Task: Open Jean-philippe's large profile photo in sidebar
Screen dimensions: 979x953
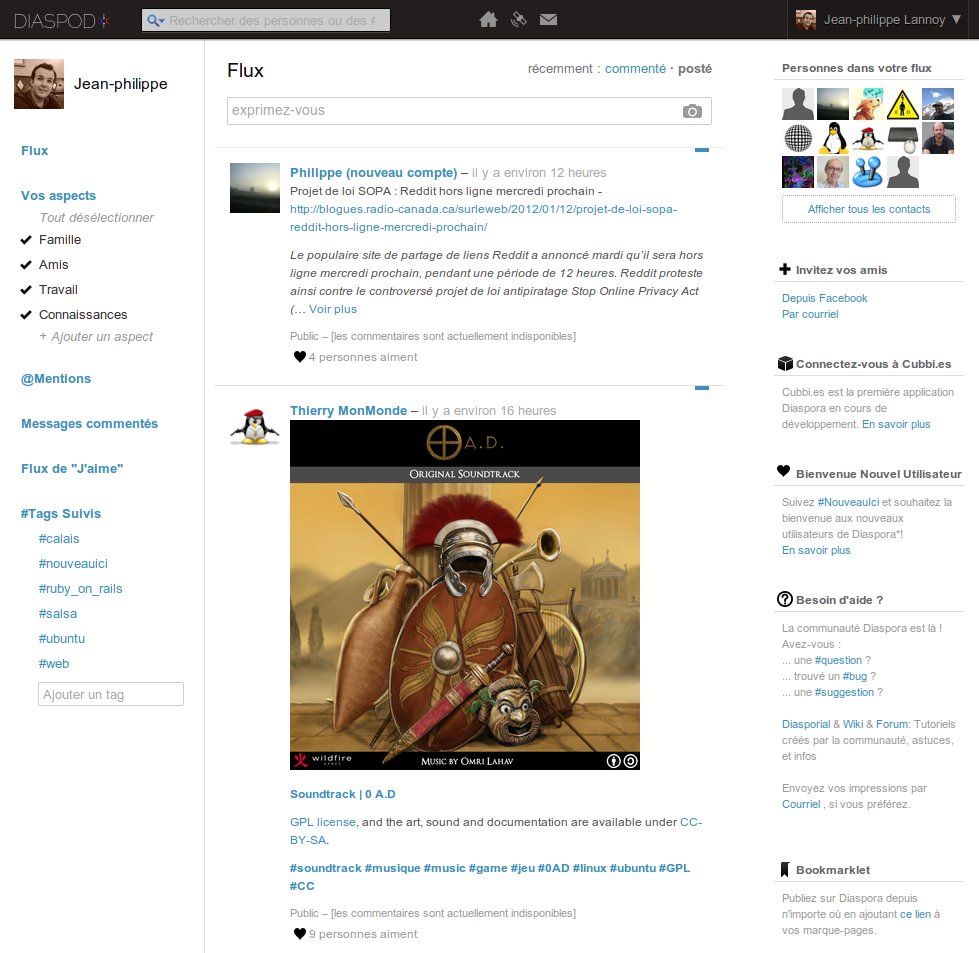Action: pyautogui.click(x=39, y=84)
